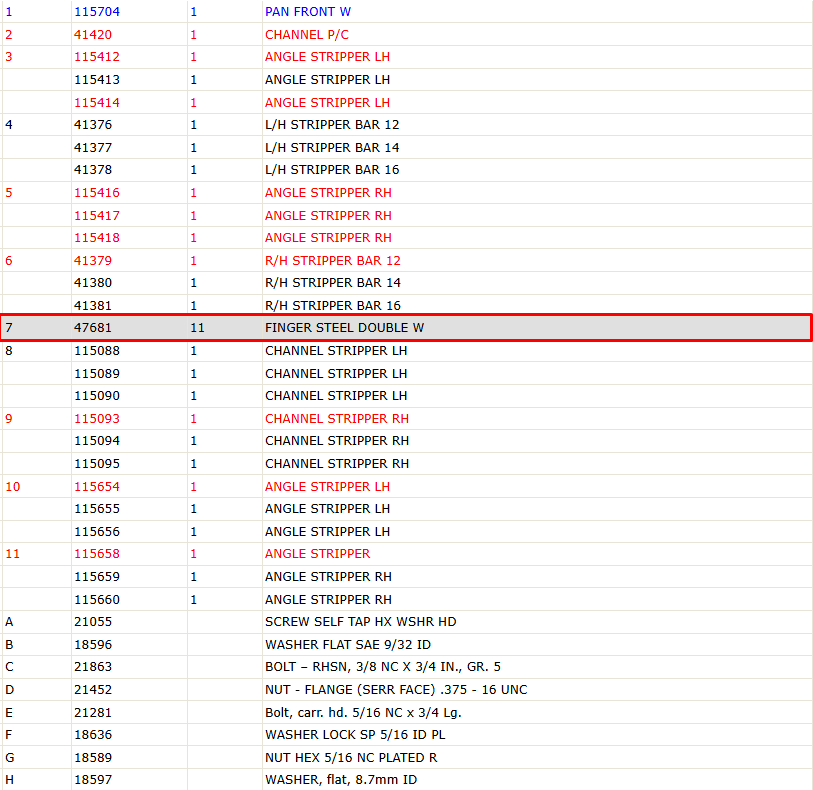Click part number 115417
Screen dimensions: 813x790
(x=97, y=216)
